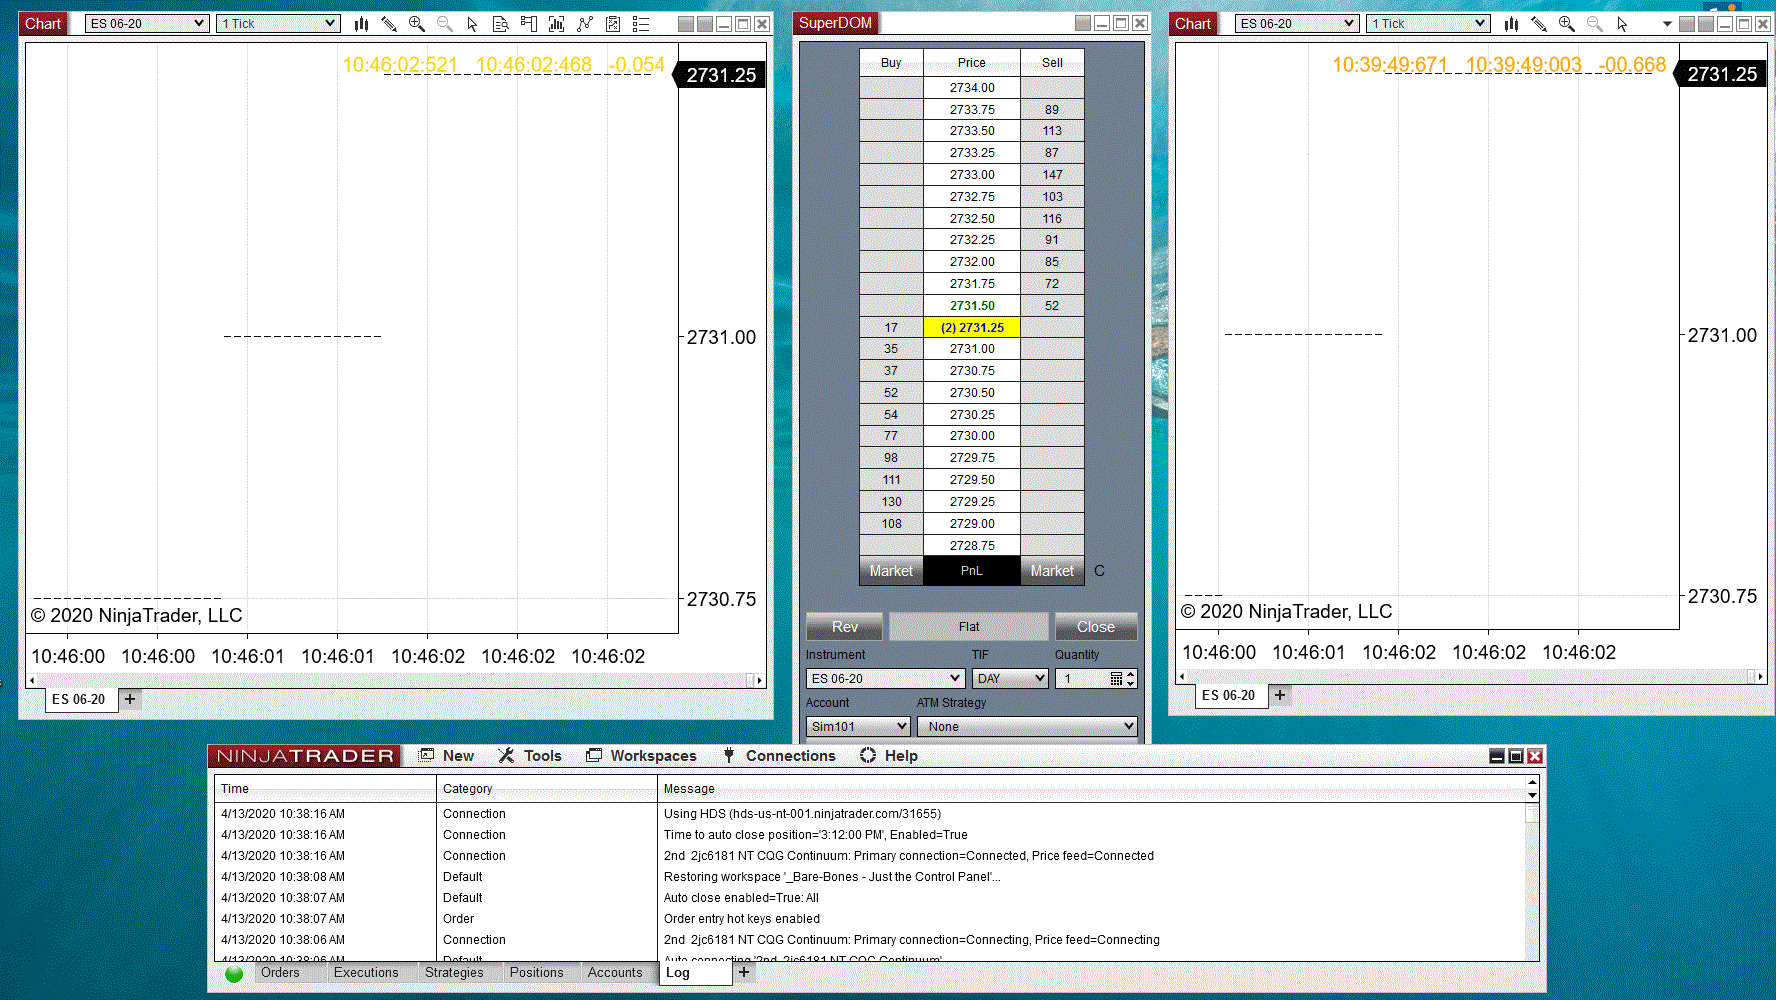Add new tab in right chart window

point(1280,695)
